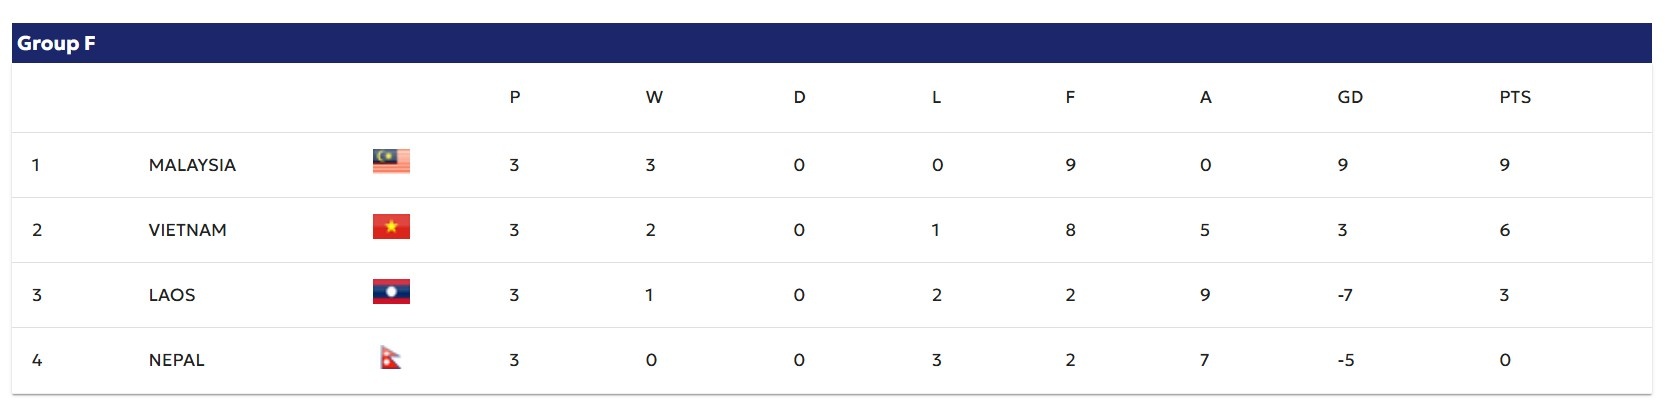Select the LAOS team name

172,295
